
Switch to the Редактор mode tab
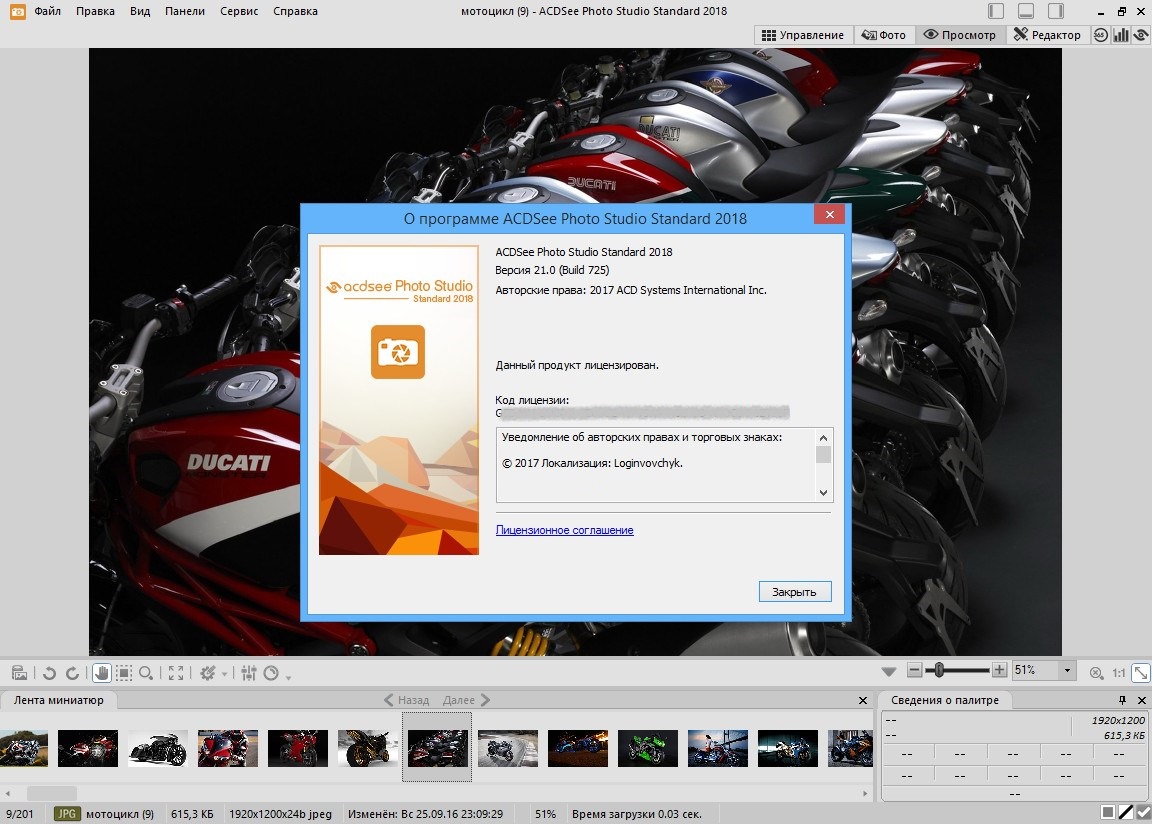tap(1047, 35)
